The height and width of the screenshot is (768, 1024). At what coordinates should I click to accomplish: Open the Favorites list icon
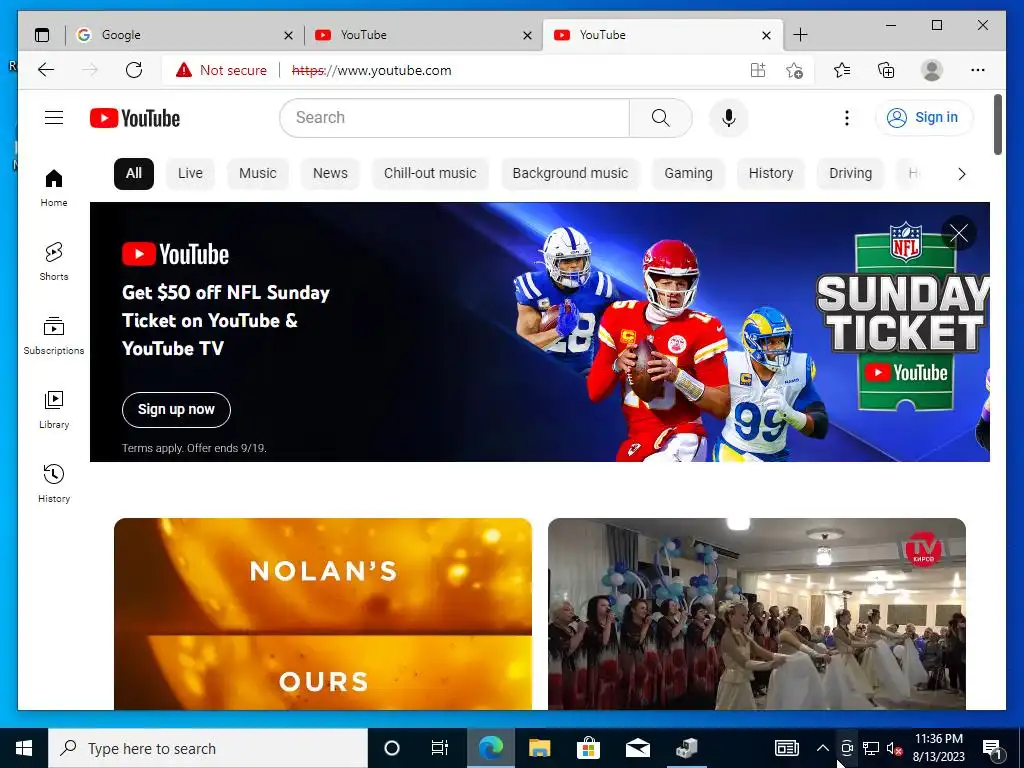click(x=842, y=70)
